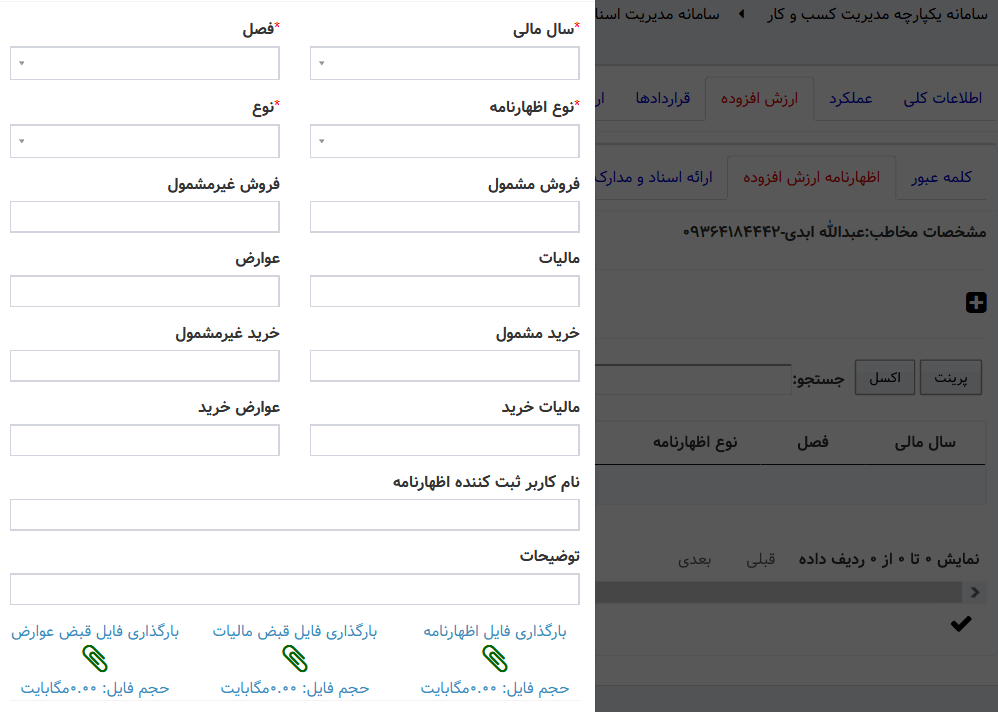Click the اکسل button

(884, 376)
